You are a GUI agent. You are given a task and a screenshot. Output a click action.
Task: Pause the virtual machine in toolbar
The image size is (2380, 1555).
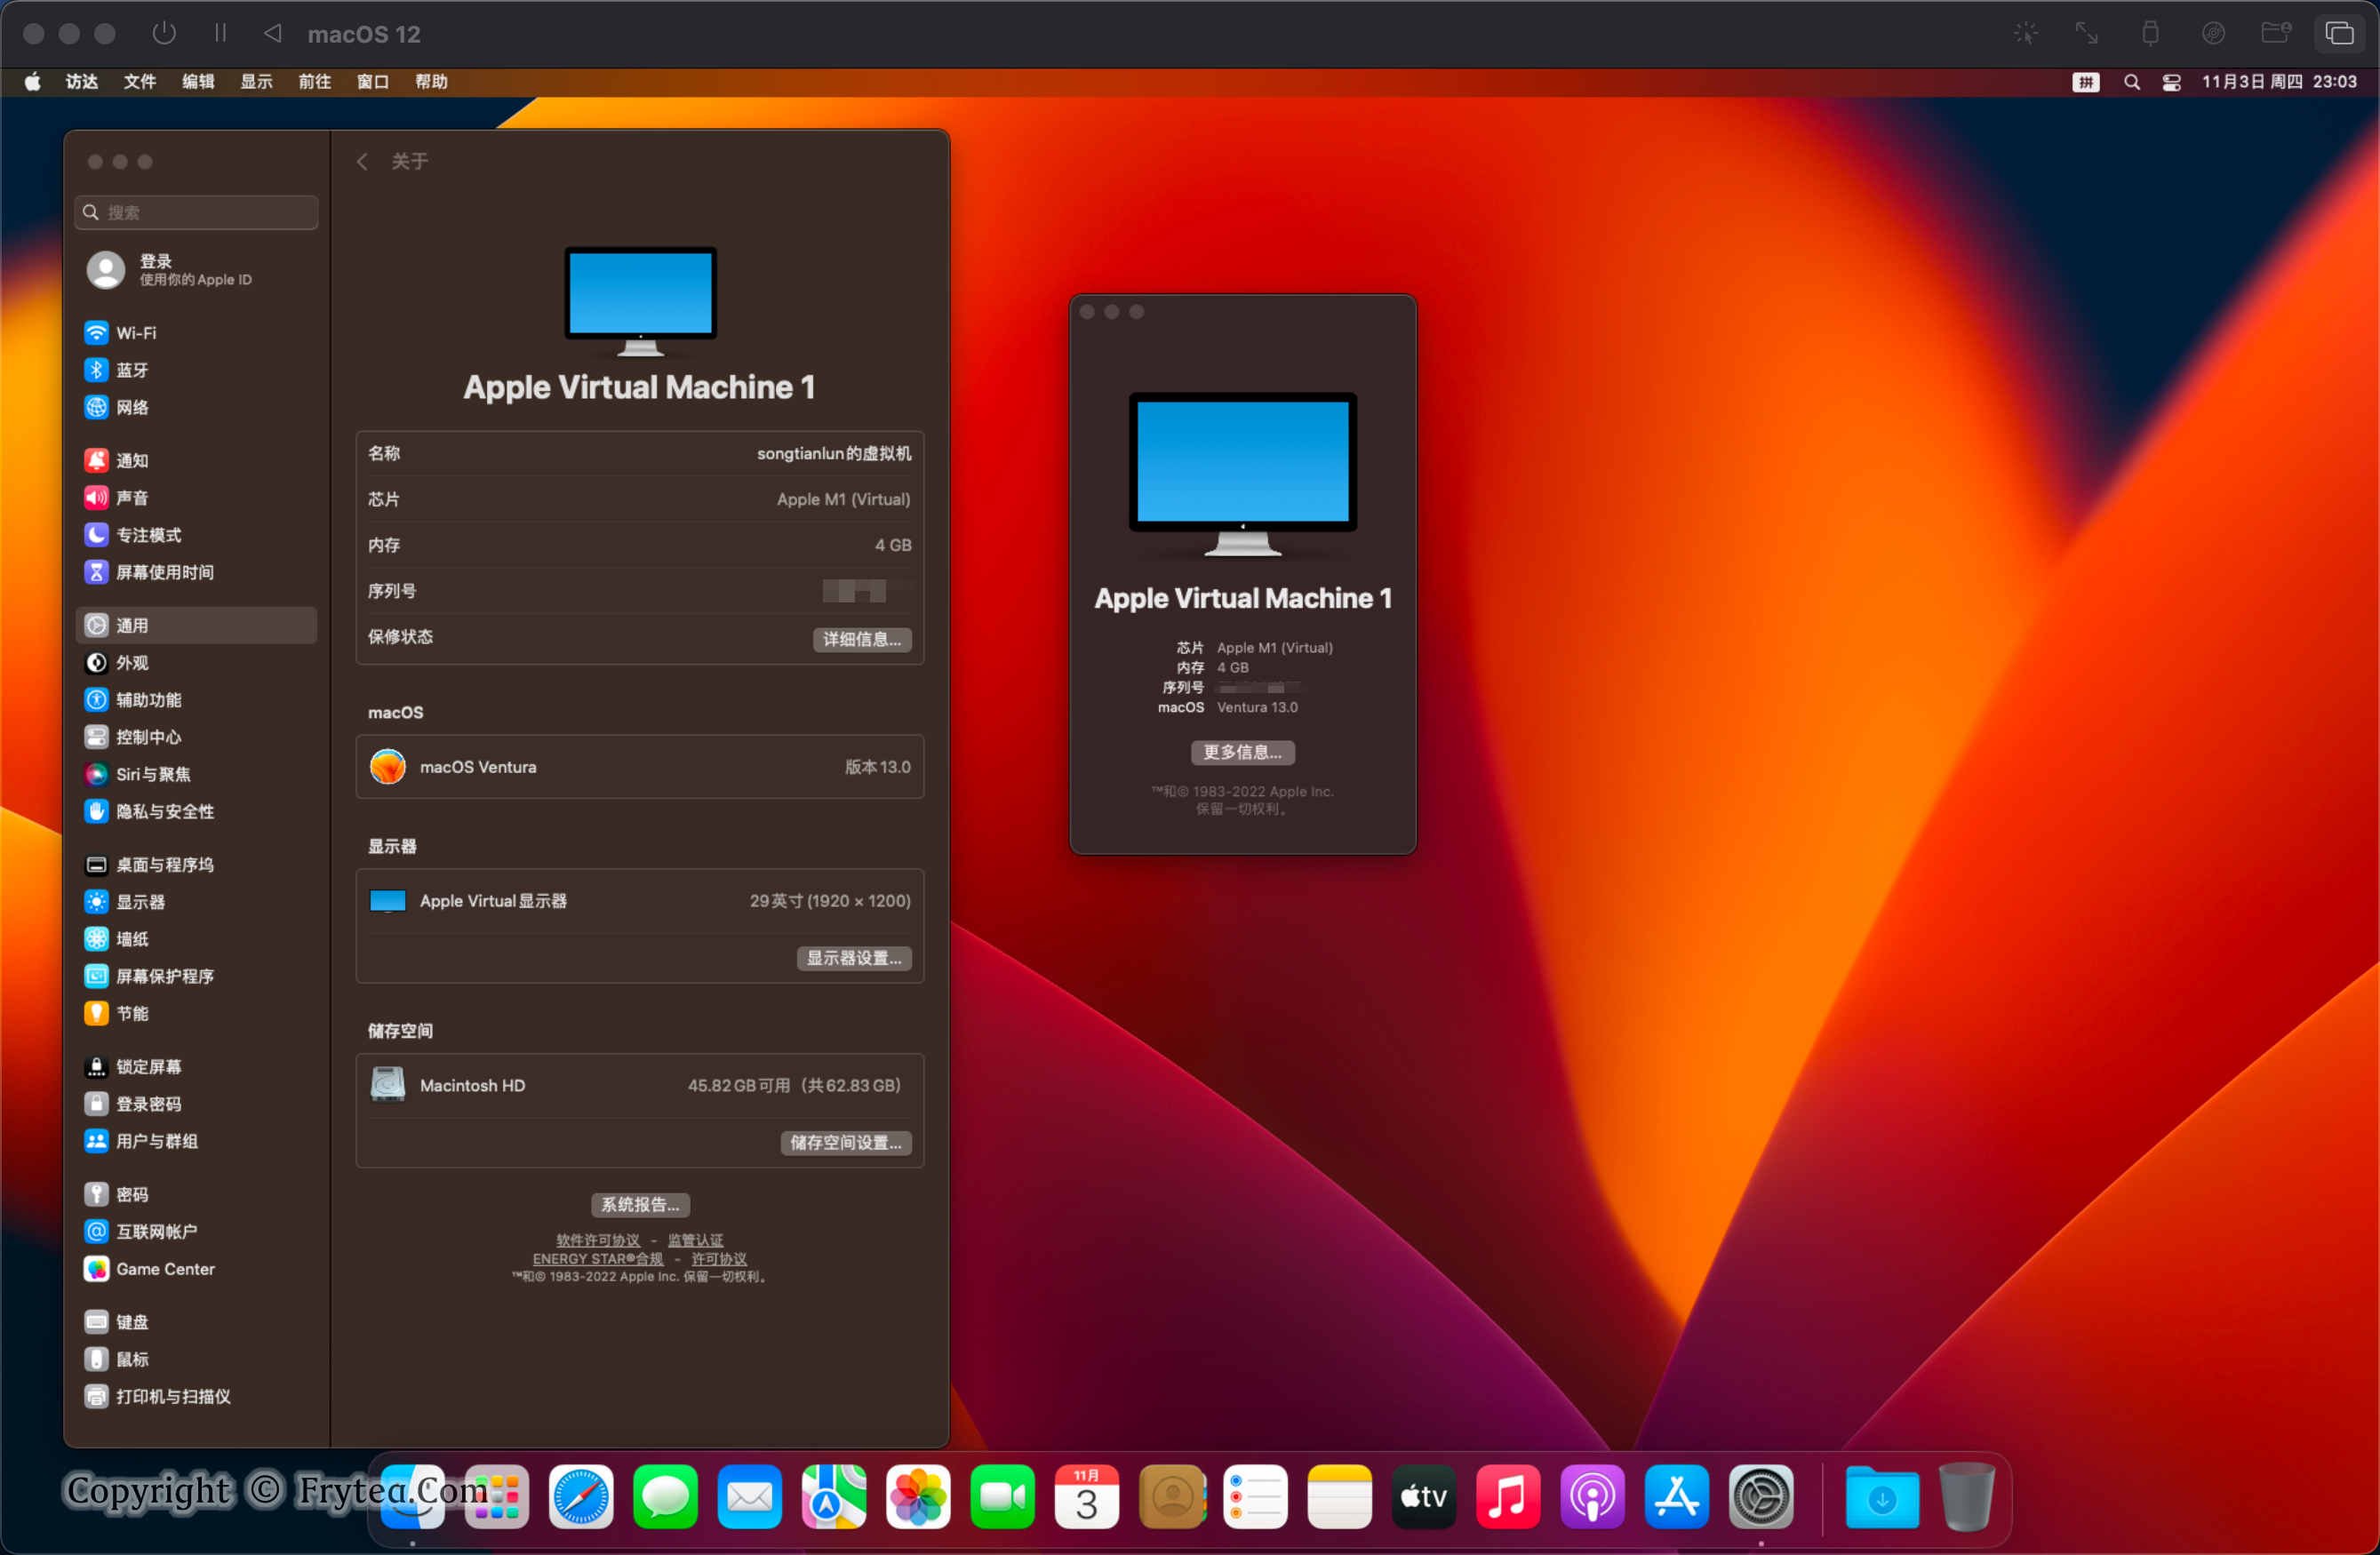tap(220, 33)
